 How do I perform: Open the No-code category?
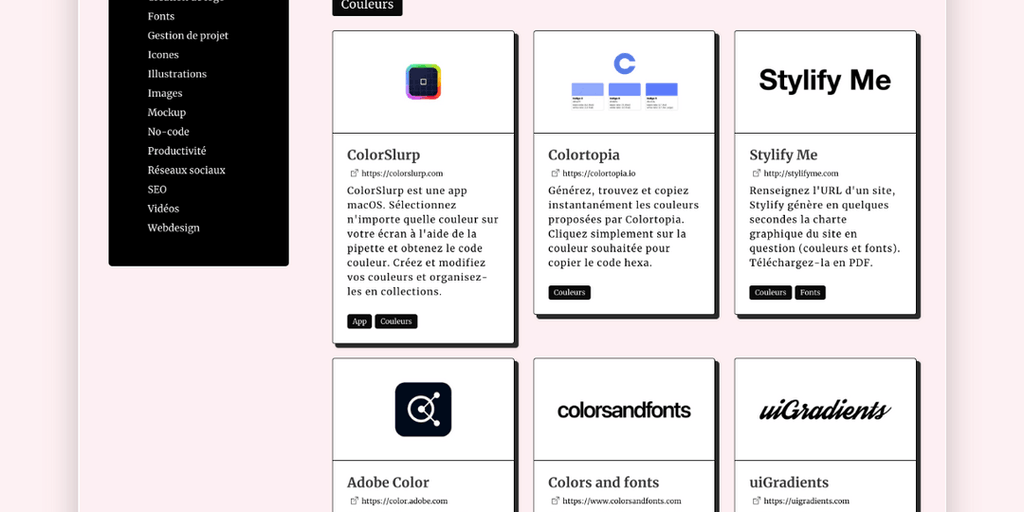coord(168,131)
